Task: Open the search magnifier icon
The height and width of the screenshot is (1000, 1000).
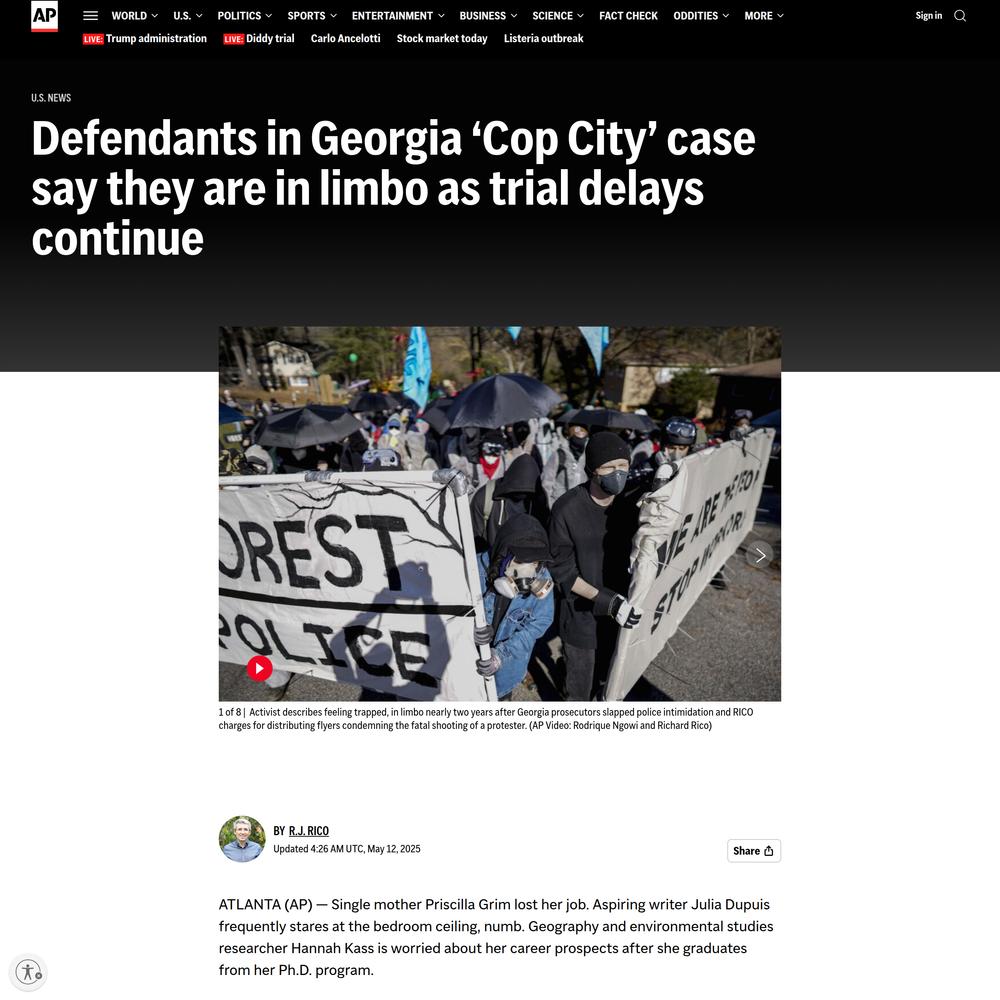Action: [959, 15]
